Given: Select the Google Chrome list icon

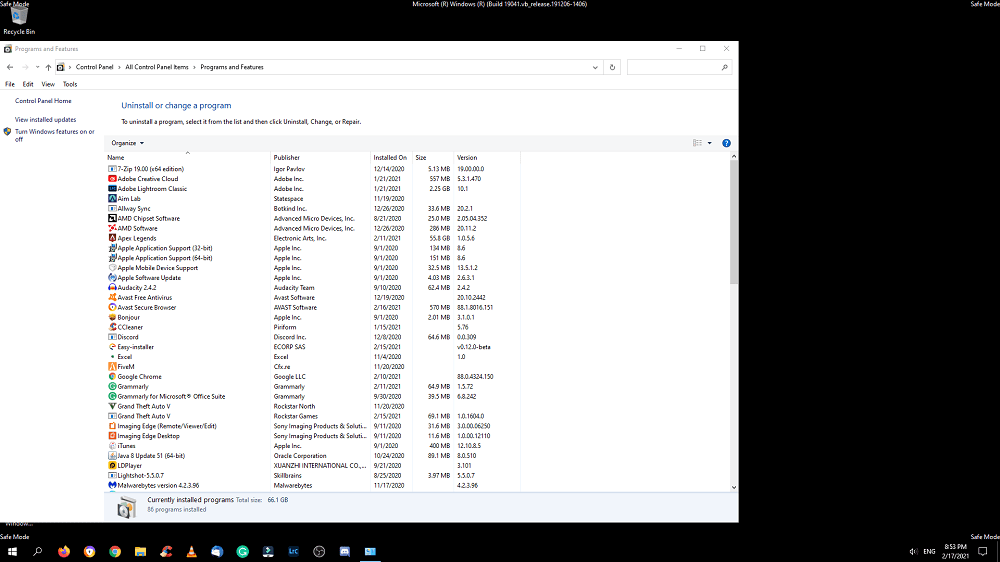Looking at the screenshot, I should coord(112,376).
